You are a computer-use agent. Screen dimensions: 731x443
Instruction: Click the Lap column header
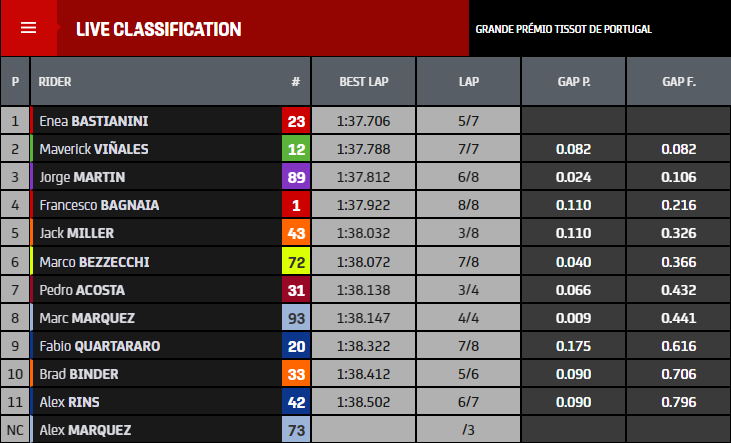(x=468, y=81)
